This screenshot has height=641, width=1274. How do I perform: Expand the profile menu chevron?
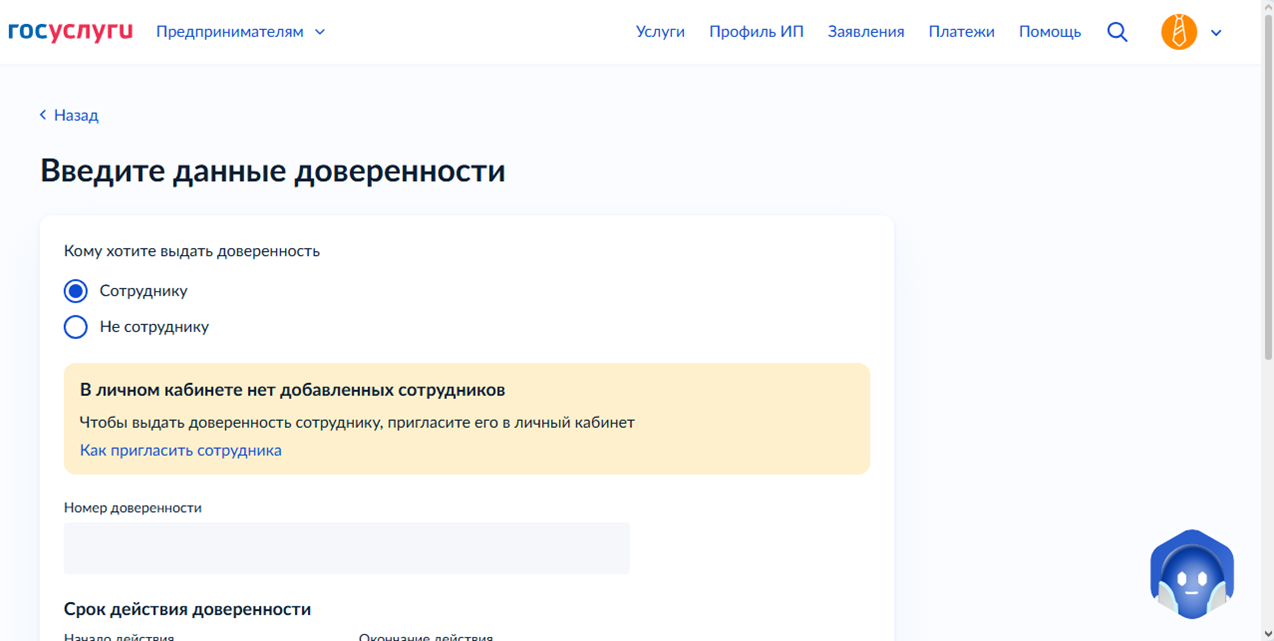pyautogui.click(x=1216, y=33)
